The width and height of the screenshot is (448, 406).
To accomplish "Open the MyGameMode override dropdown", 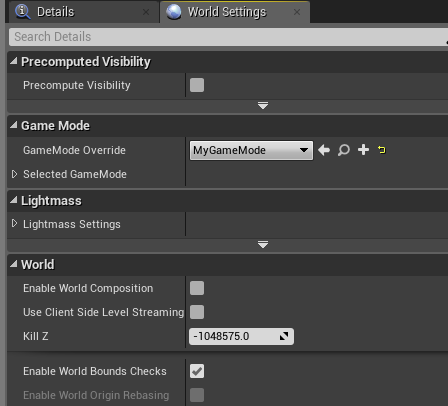I will tap(251, 150).
